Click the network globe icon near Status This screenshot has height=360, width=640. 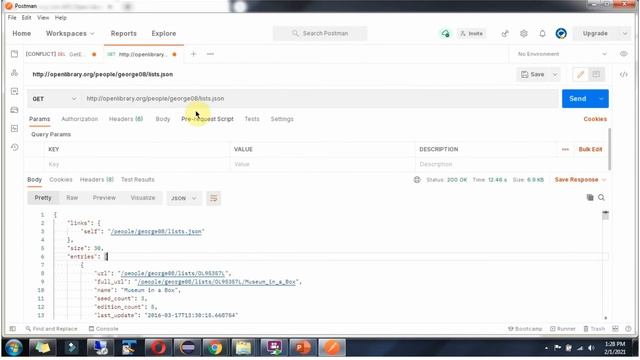click(x=417, y=180)
